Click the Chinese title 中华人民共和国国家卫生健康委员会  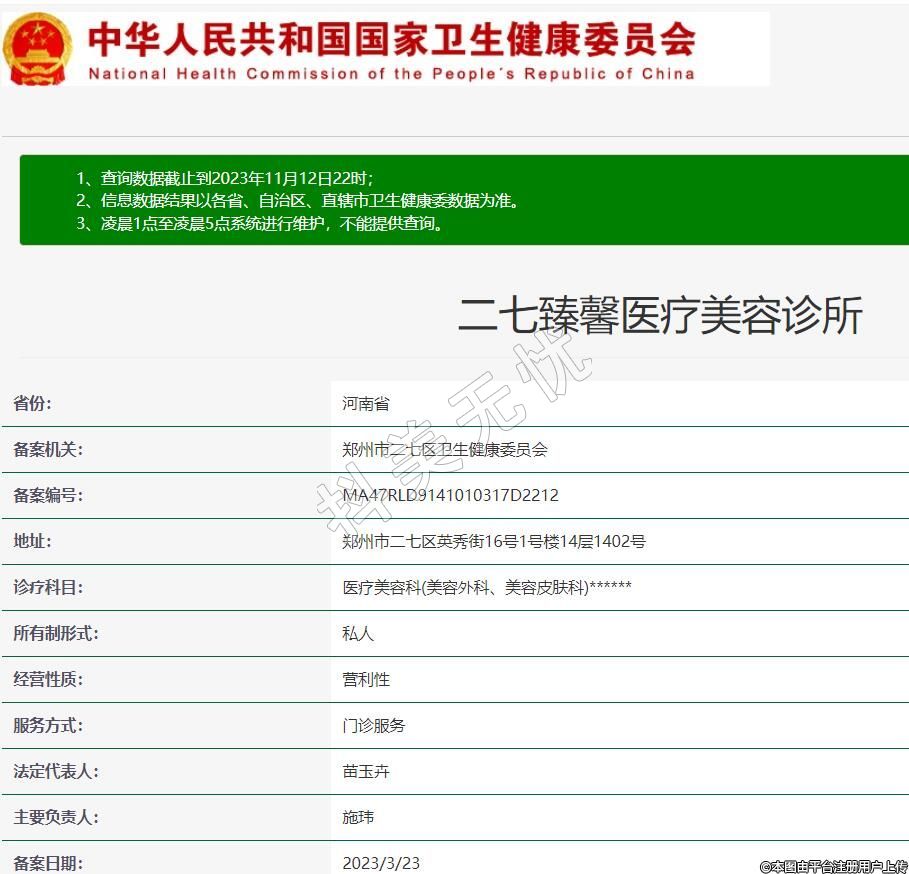pyautogui.click(x=391, y=39)
